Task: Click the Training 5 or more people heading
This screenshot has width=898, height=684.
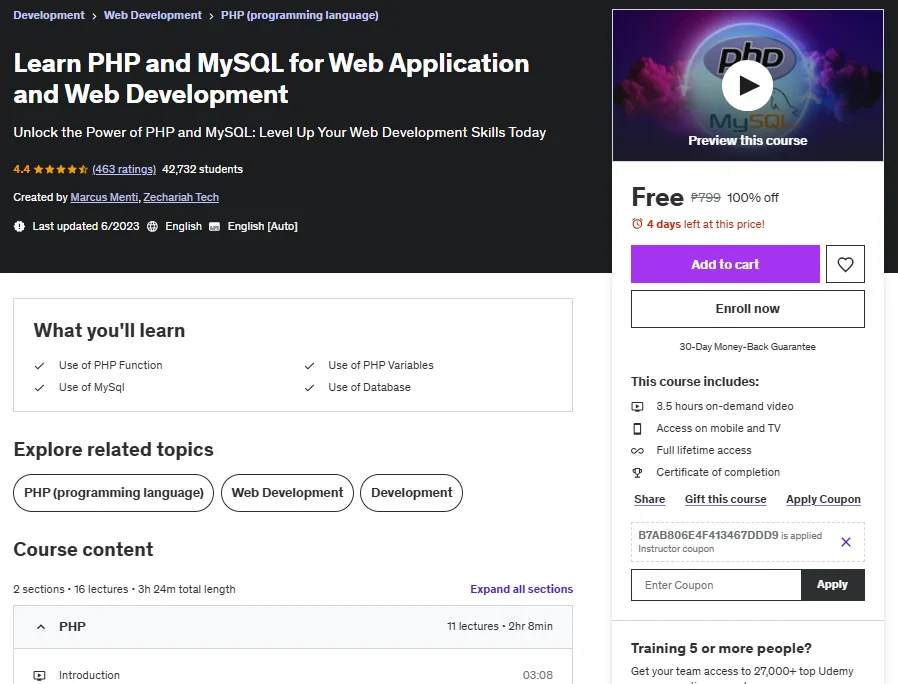Action: pos(721,648)
